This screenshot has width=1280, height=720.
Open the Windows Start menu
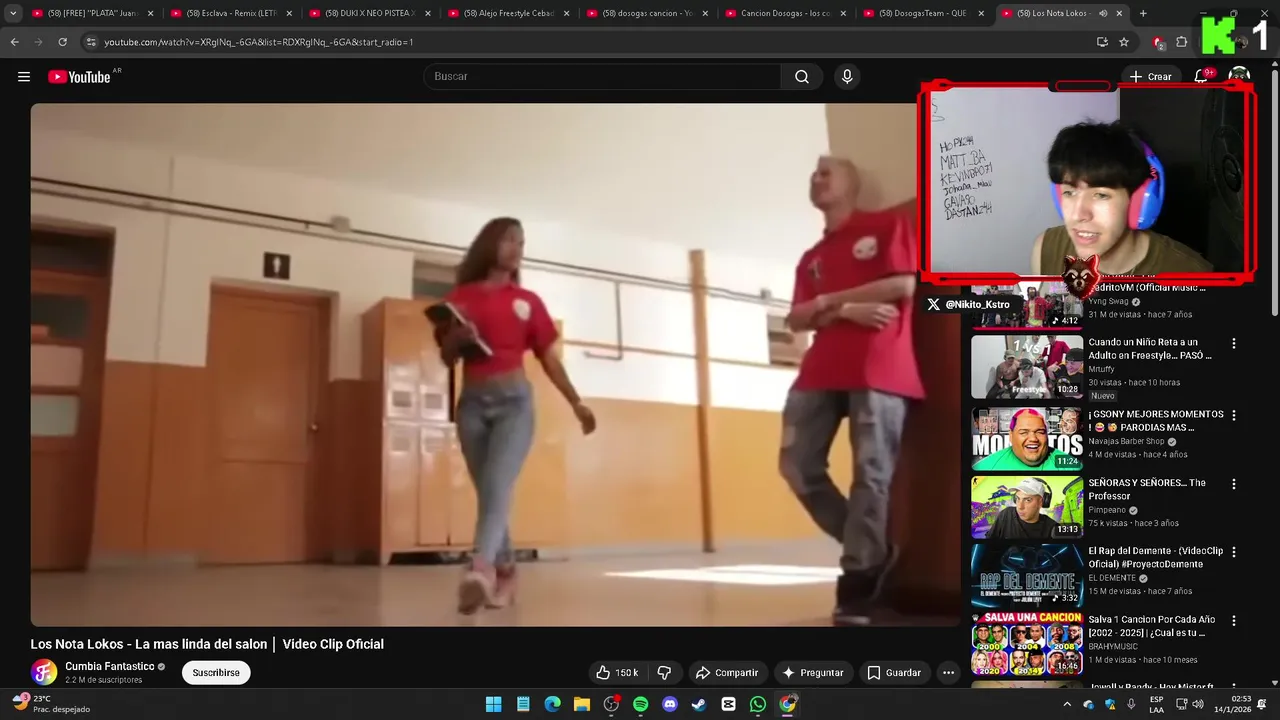click(x=493, y=704)
